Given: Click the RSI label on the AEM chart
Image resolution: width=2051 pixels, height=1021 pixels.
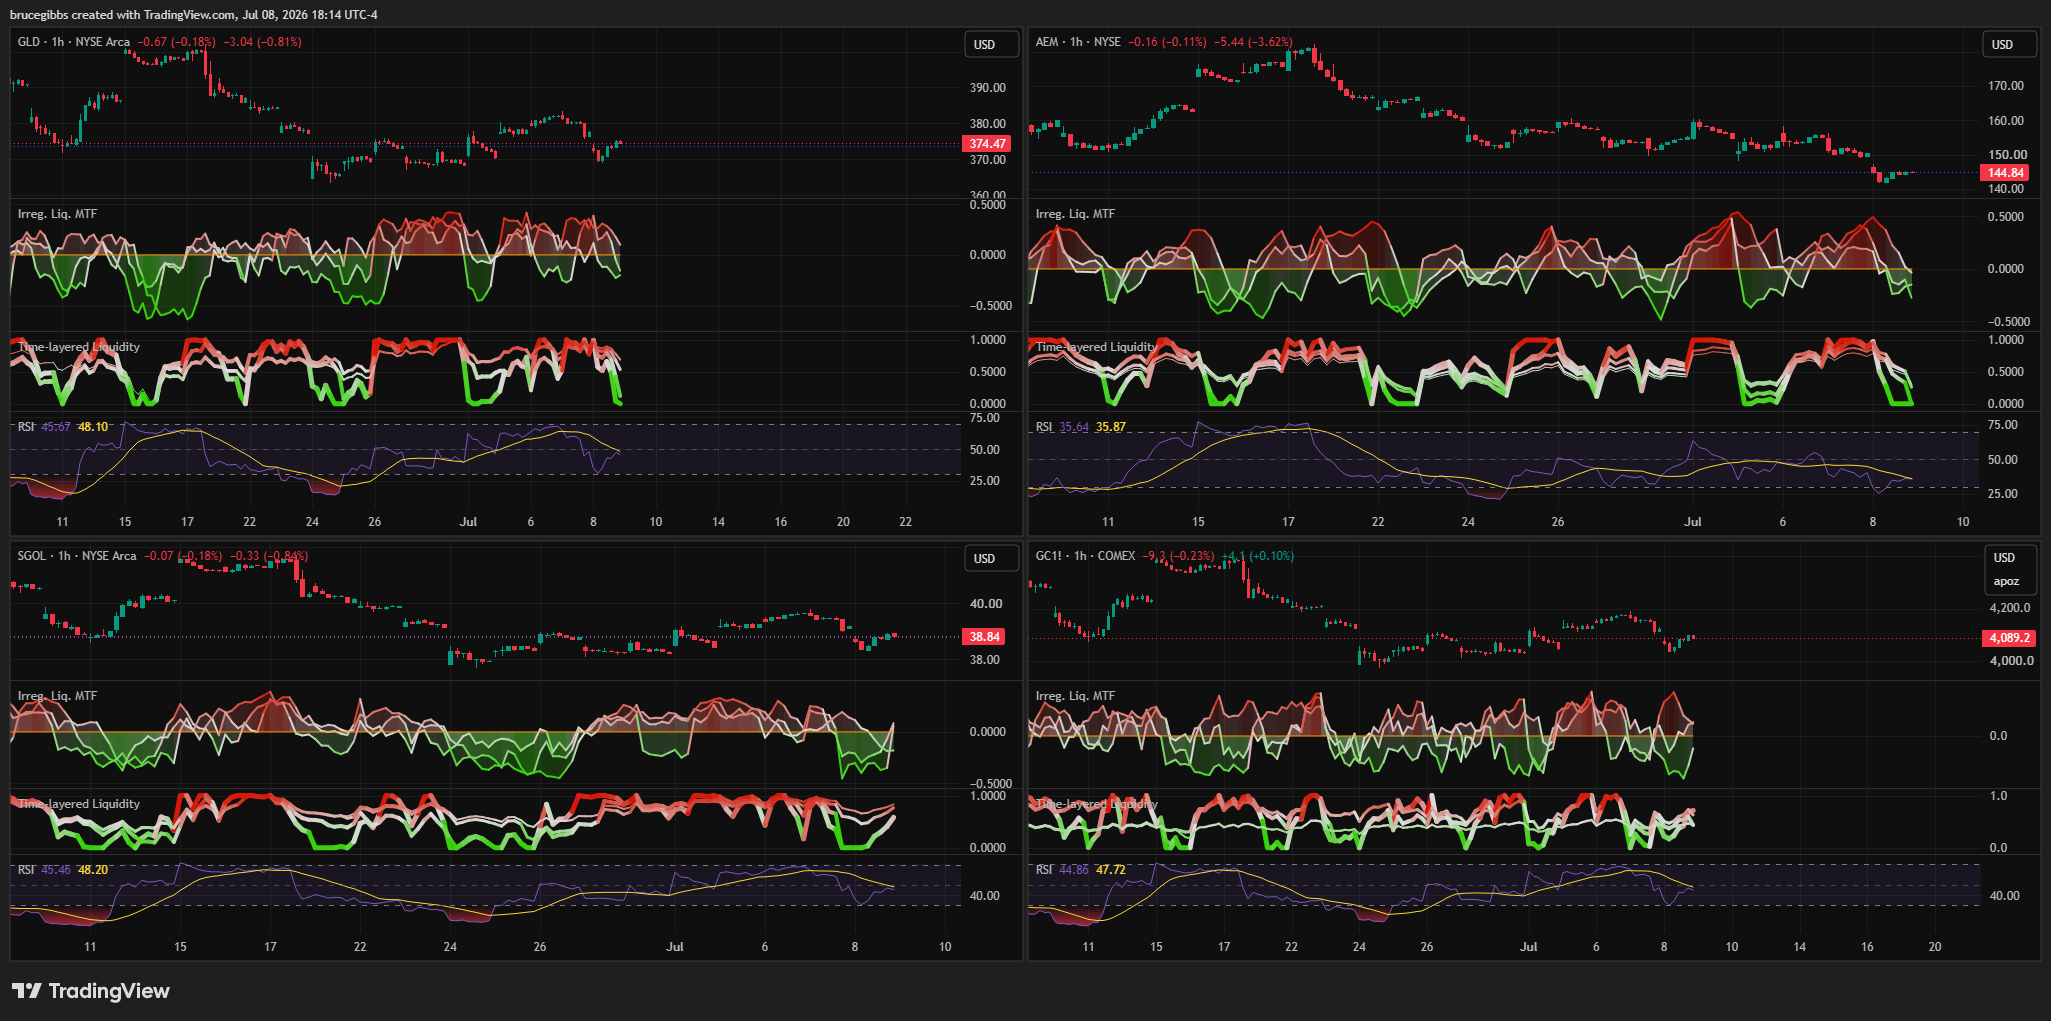Looking at the screenshot, I should (x=1044, y=427).
